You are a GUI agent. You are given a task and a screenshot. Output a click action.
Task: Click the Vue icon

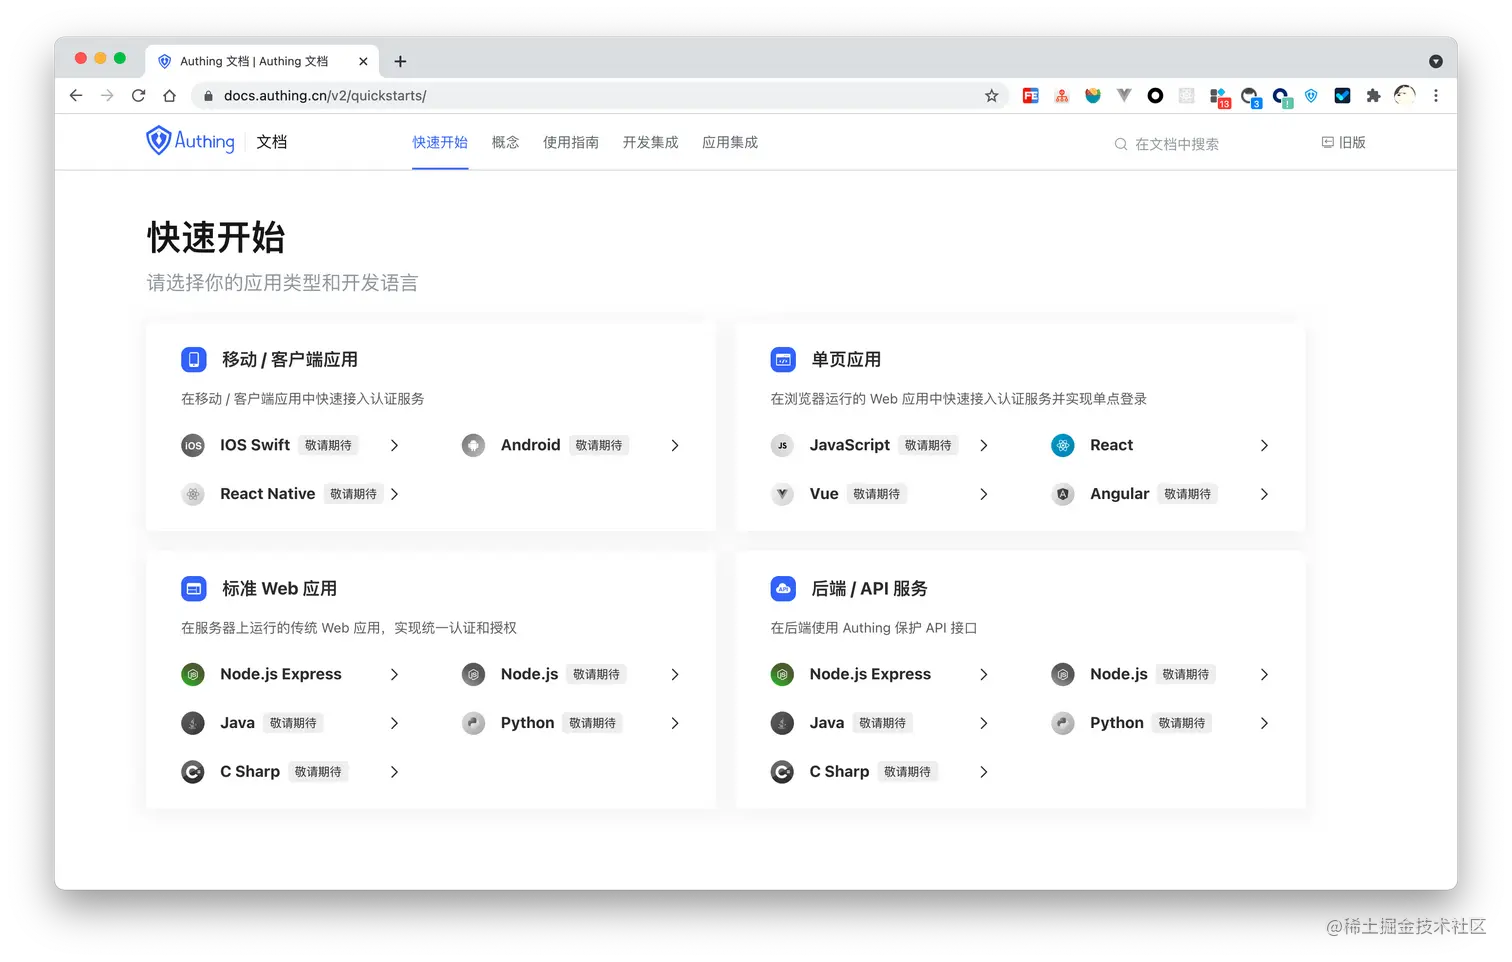coord(783,494)
